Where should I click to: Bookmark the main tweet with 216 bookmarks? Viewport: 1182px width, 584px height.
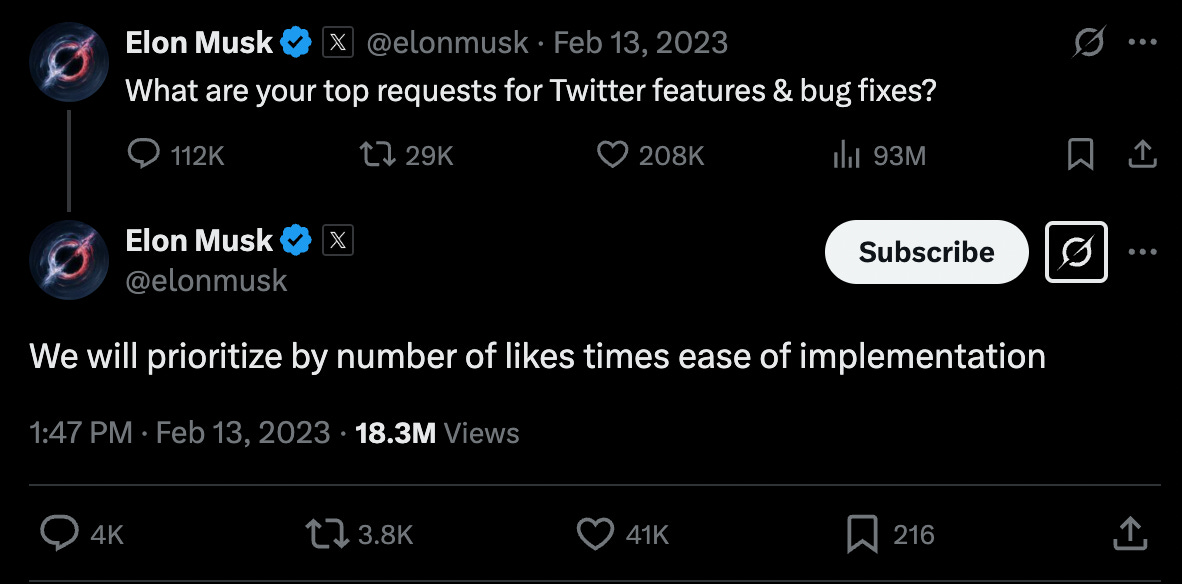click(890, 534)
